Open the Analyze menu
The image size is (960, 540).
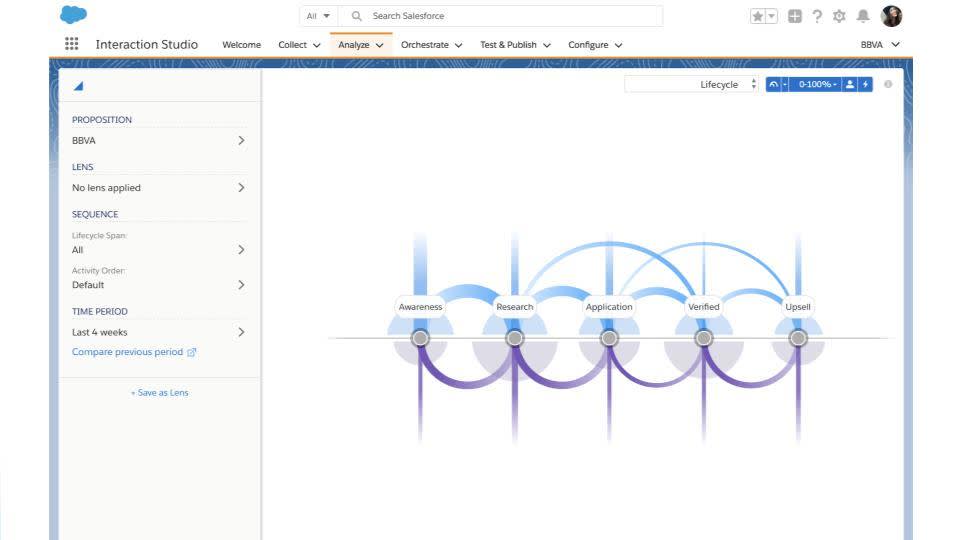(361, 45)
